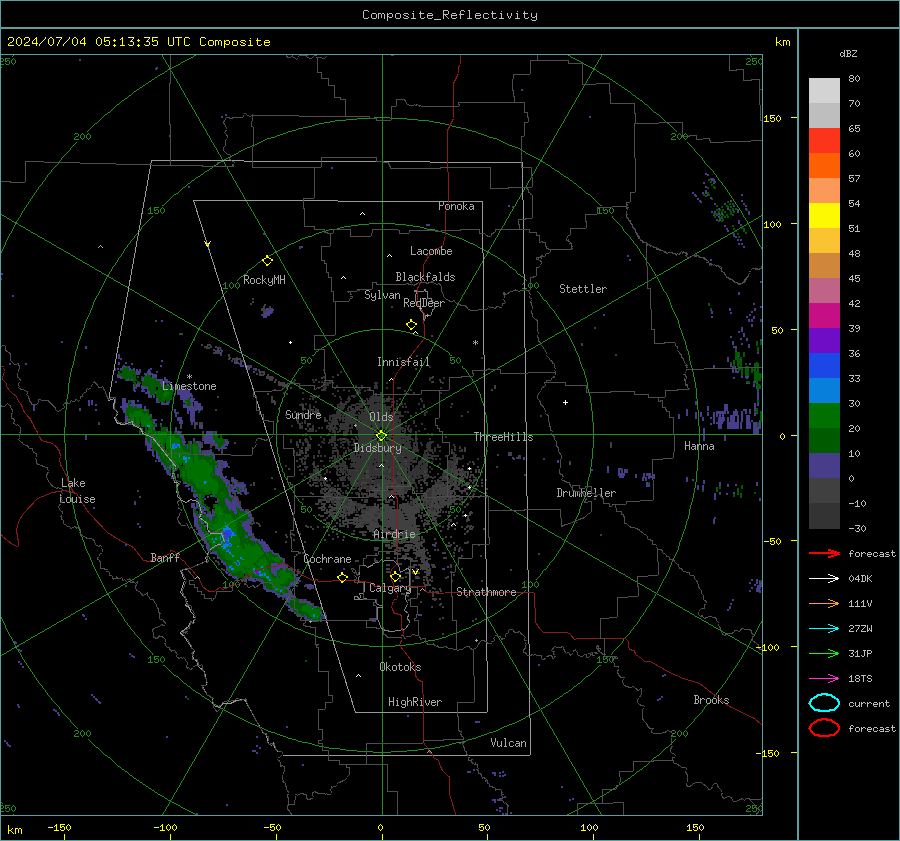This screenshot has height=841, width=900.
Task: Click the yellow diamond marker above Calgary
Action: 395,576
